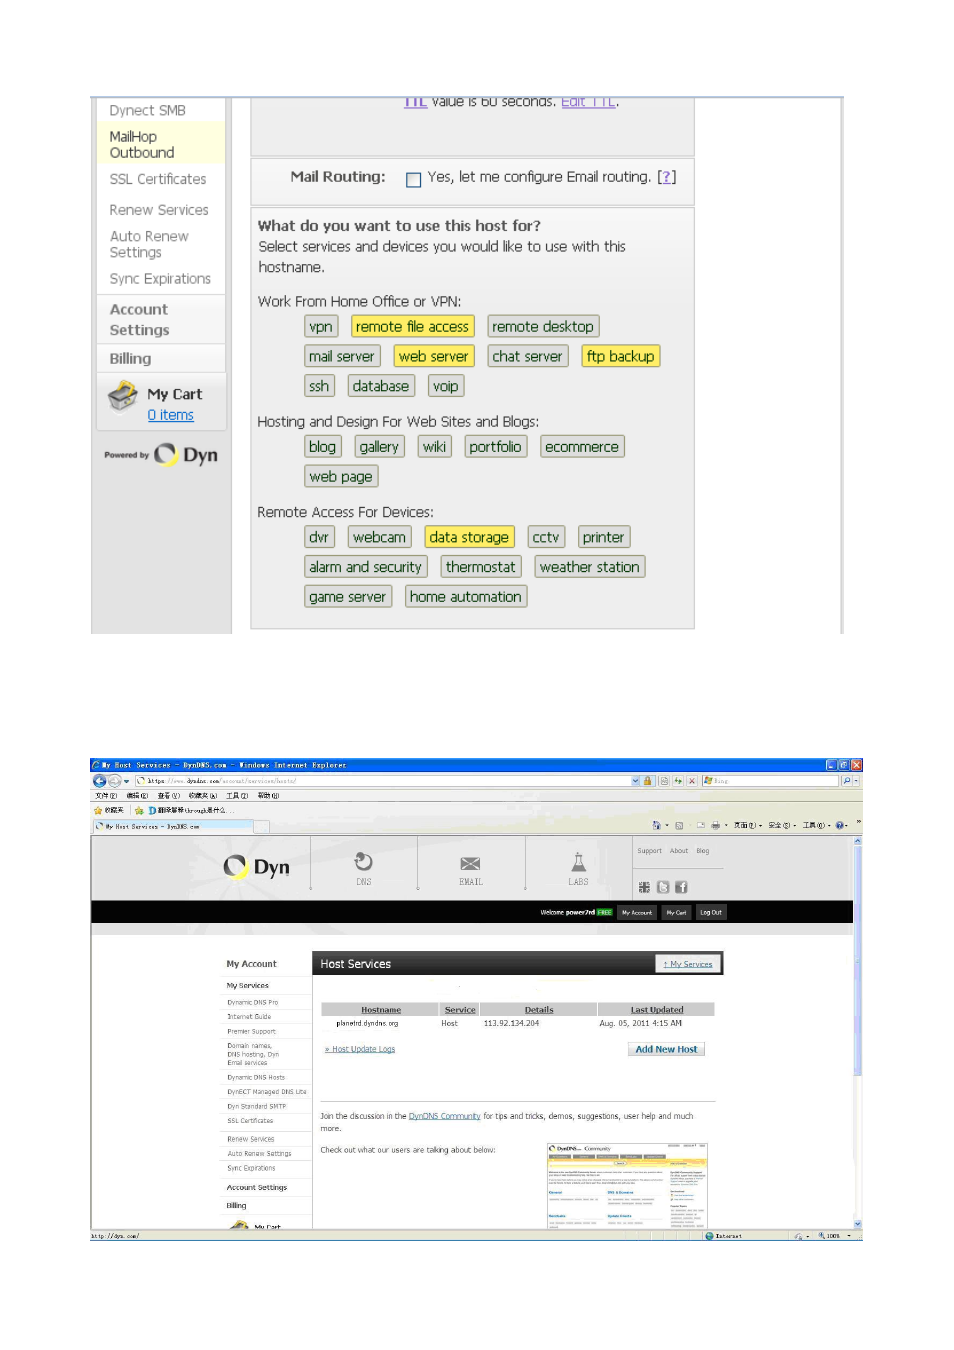Click the security lock icon in address bar

[647, 781]
